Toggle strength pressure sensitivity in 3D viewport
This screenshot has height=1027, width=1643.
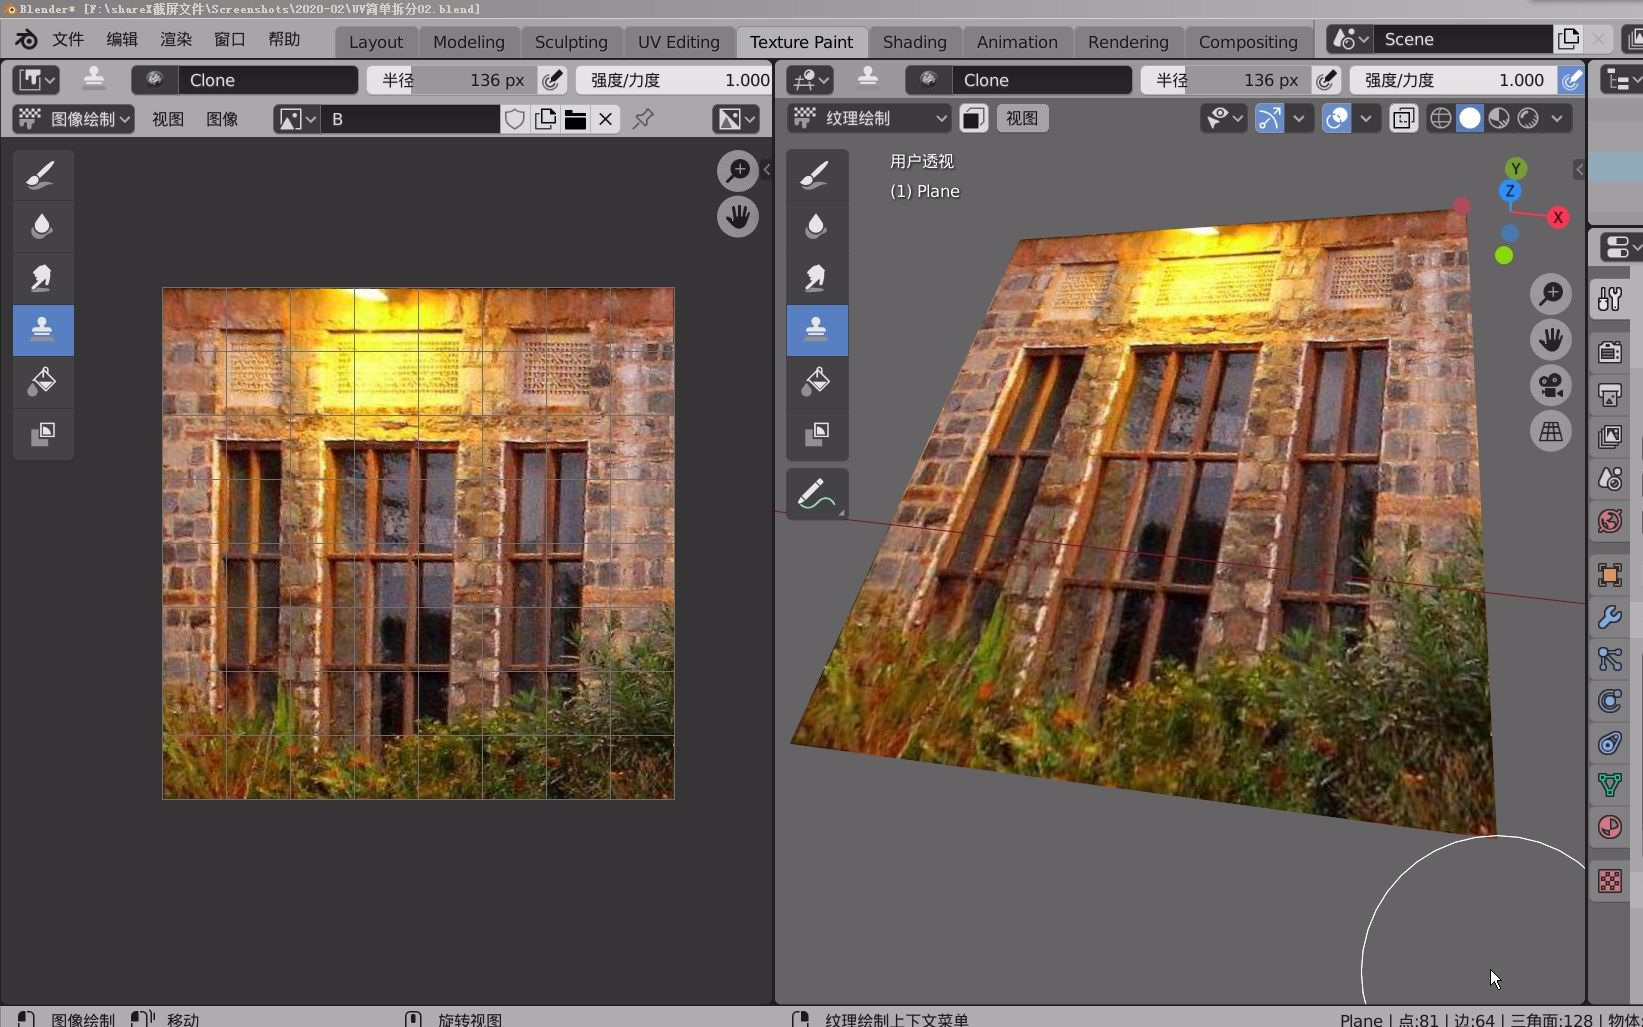1571,80
